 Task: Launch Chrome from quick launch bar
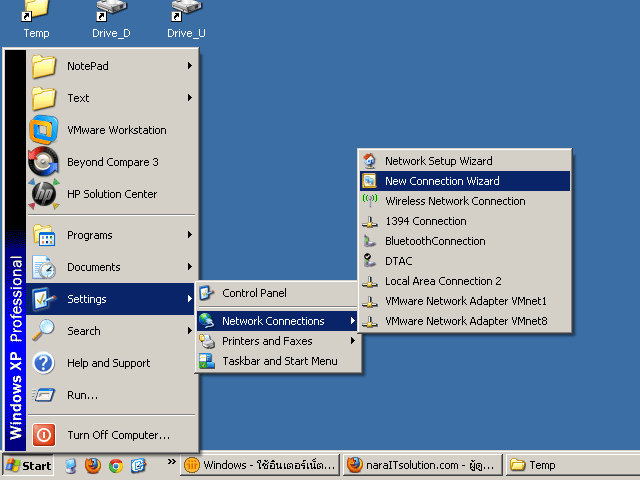(116, 466)
